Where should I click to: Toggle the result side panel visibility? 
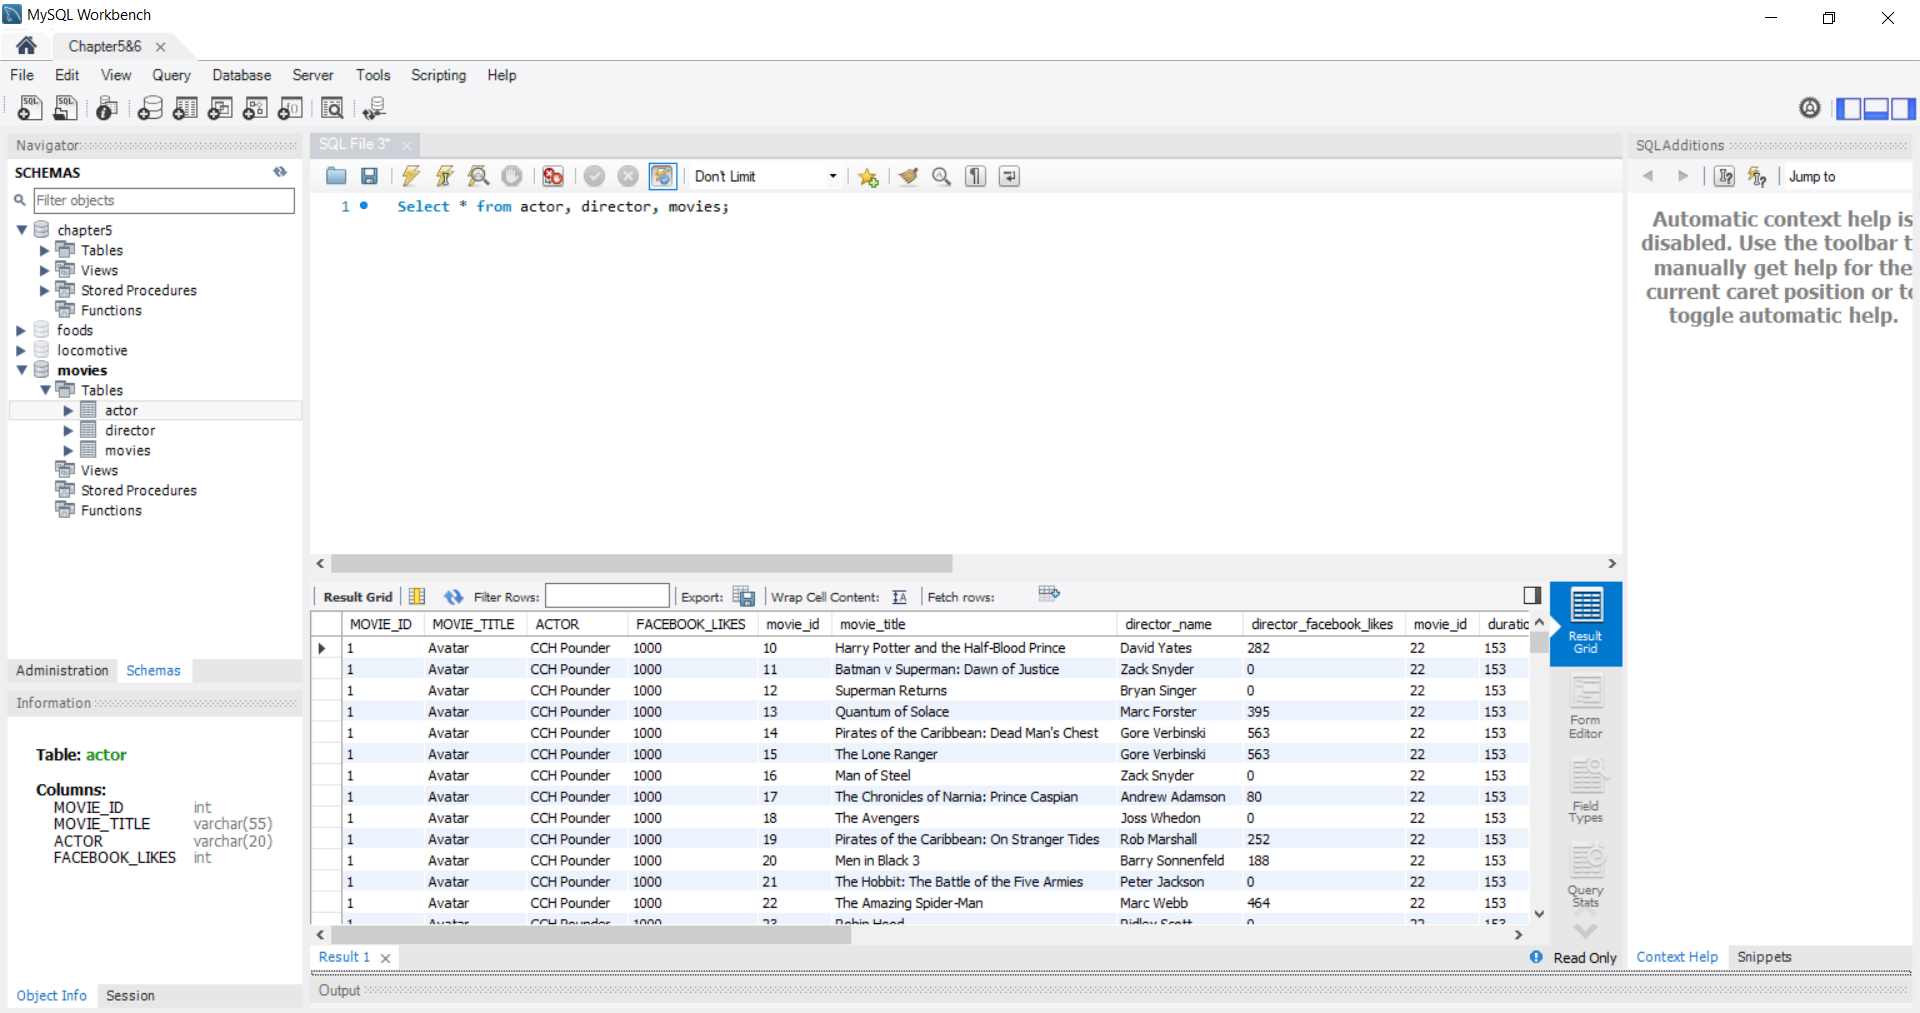pos(1531,596)
